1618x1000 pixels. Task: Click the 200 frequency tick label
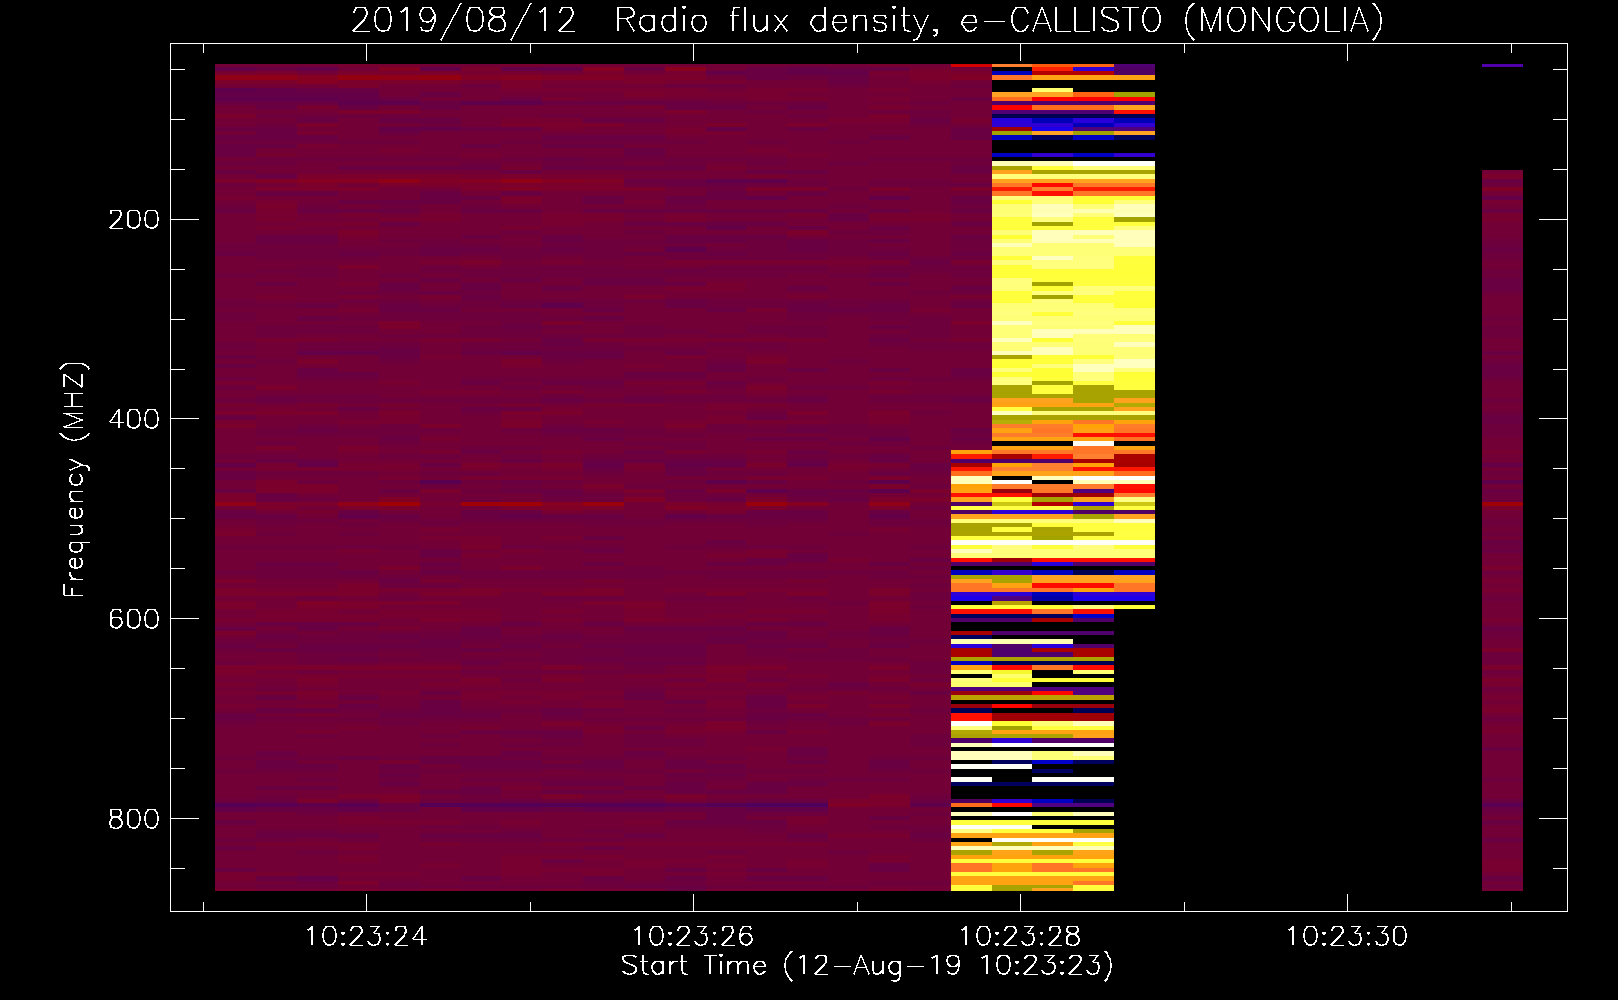tap(134, 219)
